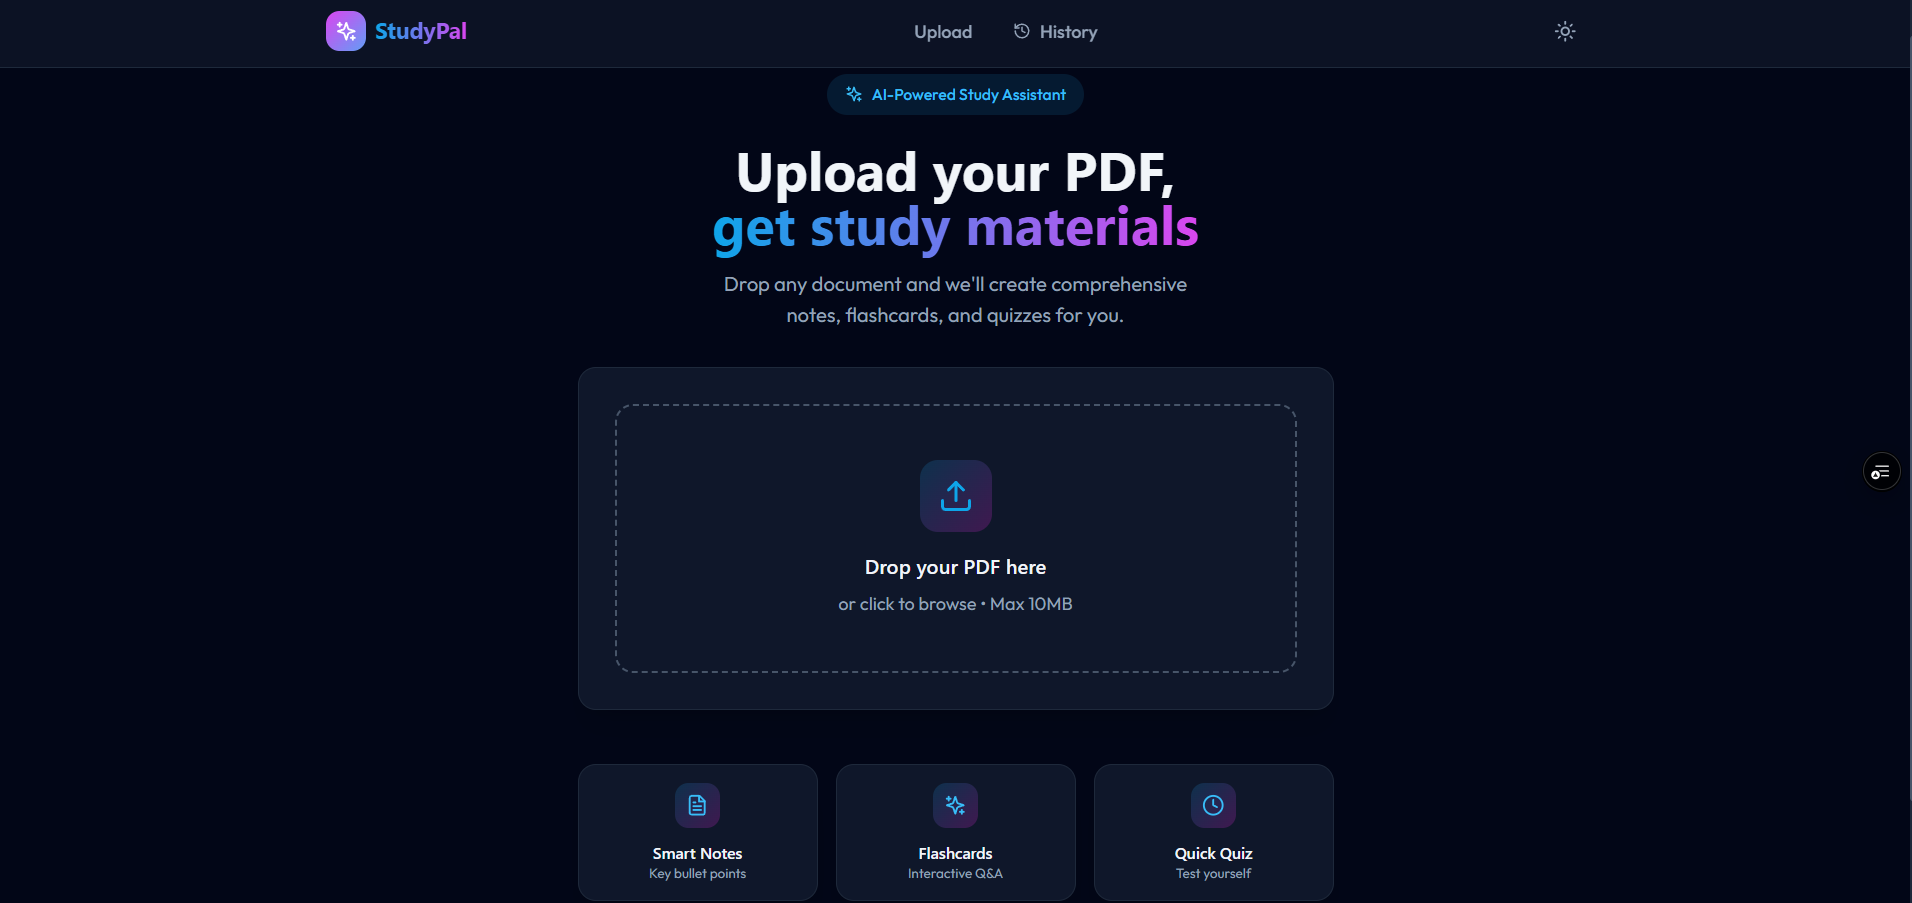This screenshot has width=1912, height=903.
Task: Click the History clock icon
Action: point(1021,31)
